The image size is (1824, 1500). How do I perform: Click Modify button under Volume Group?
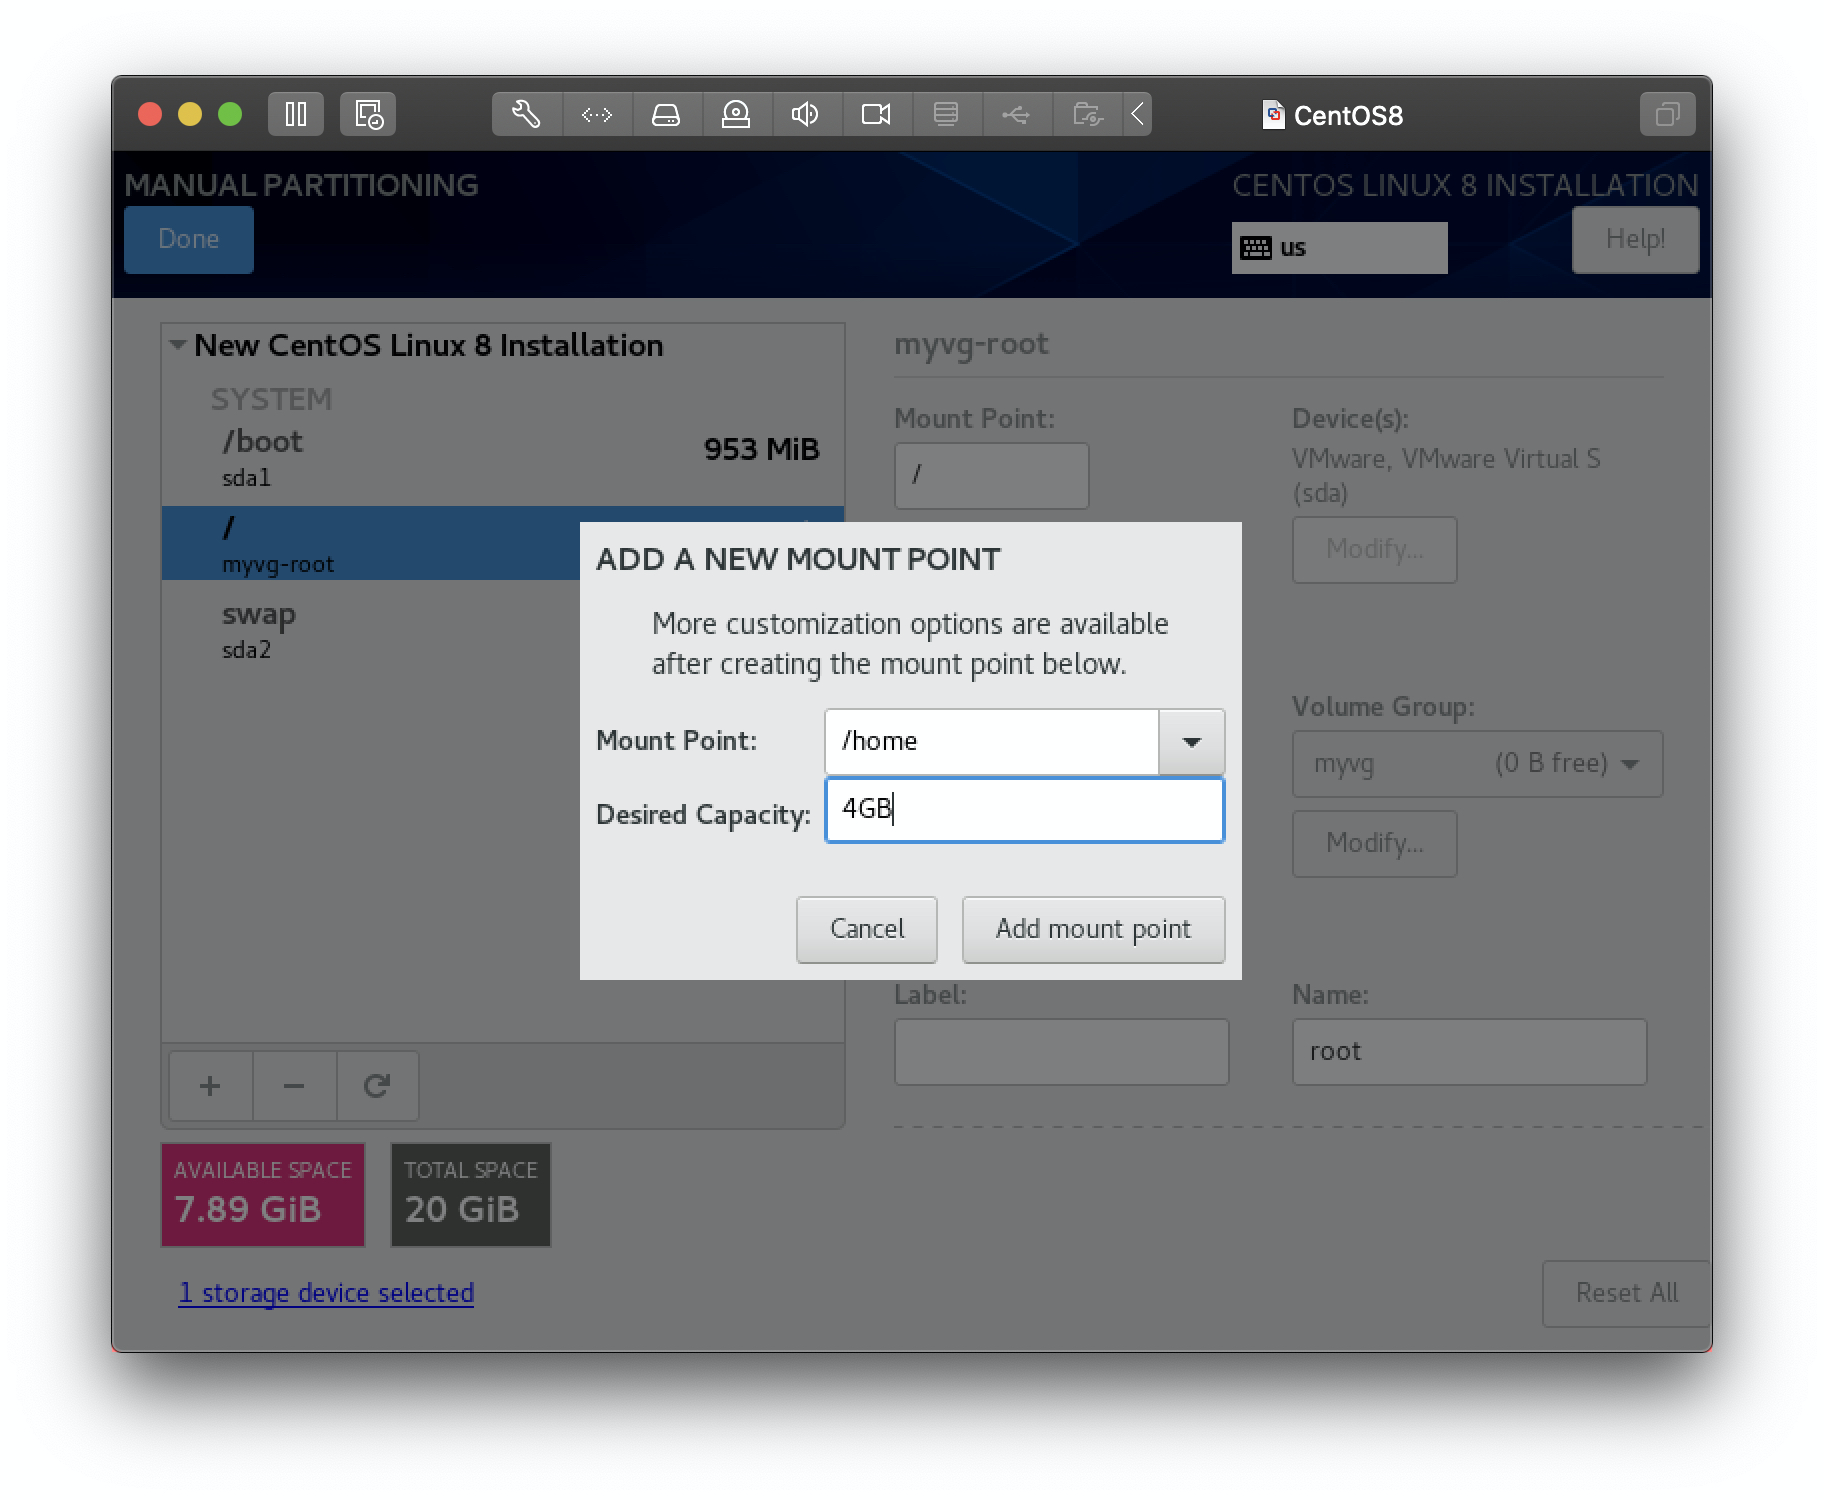[x=1374, y=843]
